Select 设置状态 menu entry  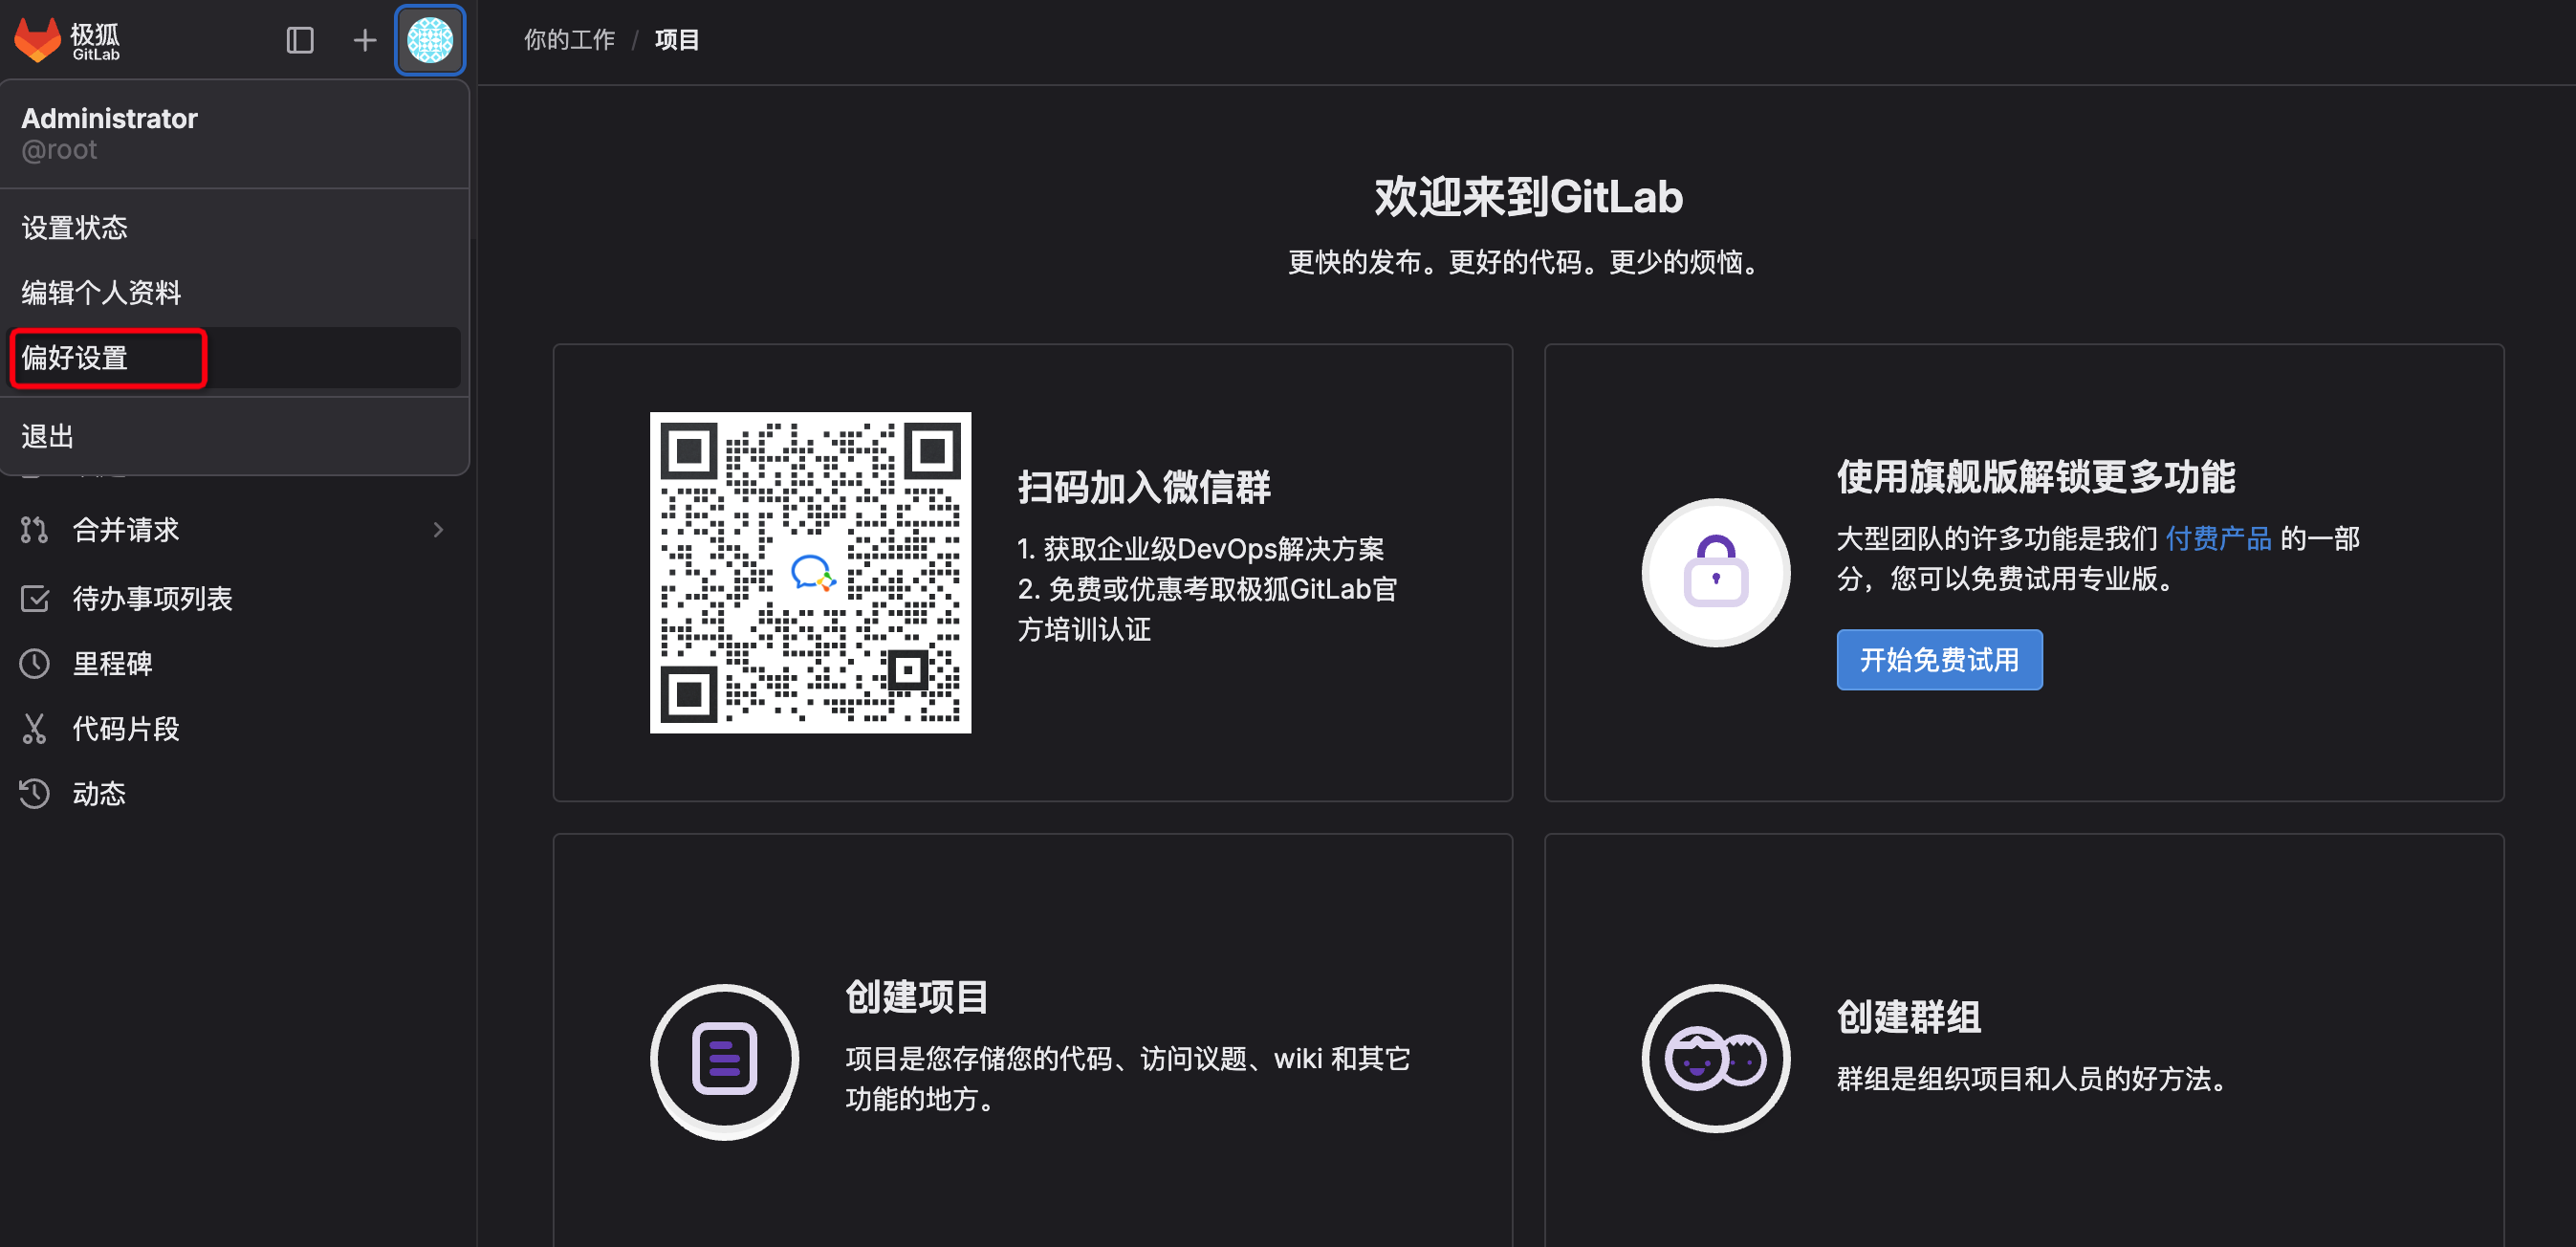pyautogui.click(x=75, y=228)
